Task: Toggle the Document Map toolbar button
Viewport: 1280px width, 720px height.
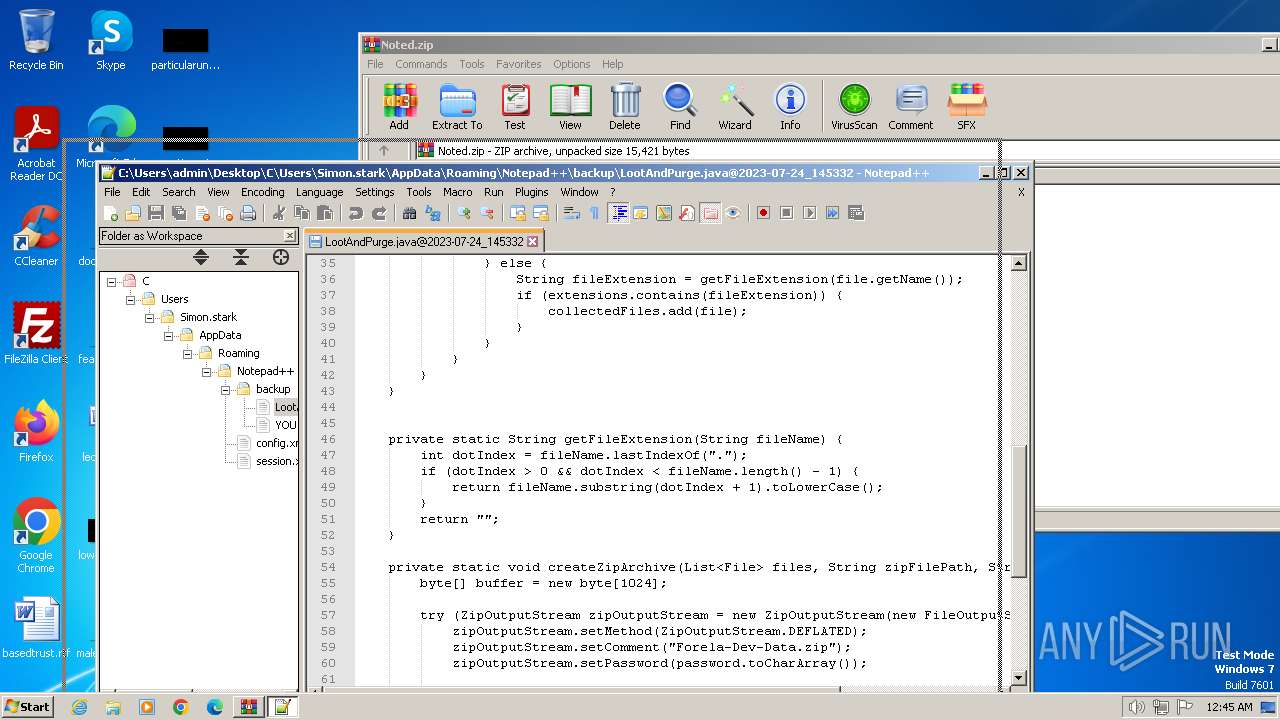Action: [x=664, y=213]
